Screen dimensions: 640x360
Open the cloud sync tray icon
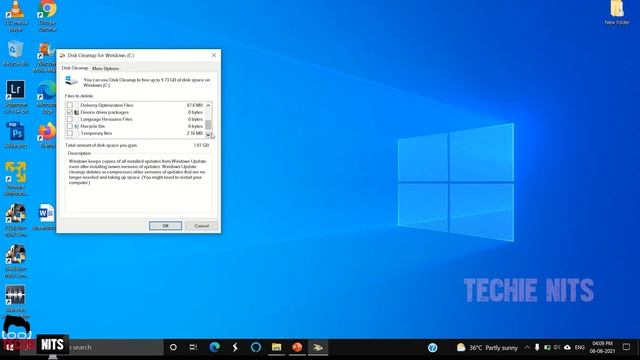click(x=567, y=347)
